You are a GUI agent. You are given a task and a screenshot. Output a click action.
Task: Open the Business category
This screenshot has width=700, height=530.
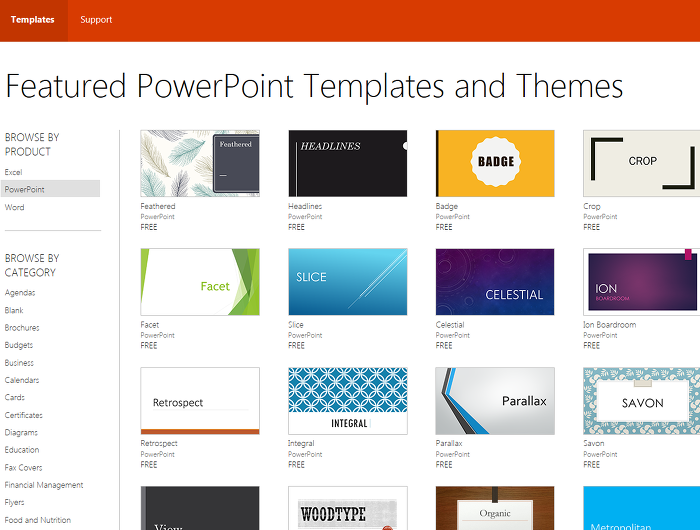tap(19, 363)
